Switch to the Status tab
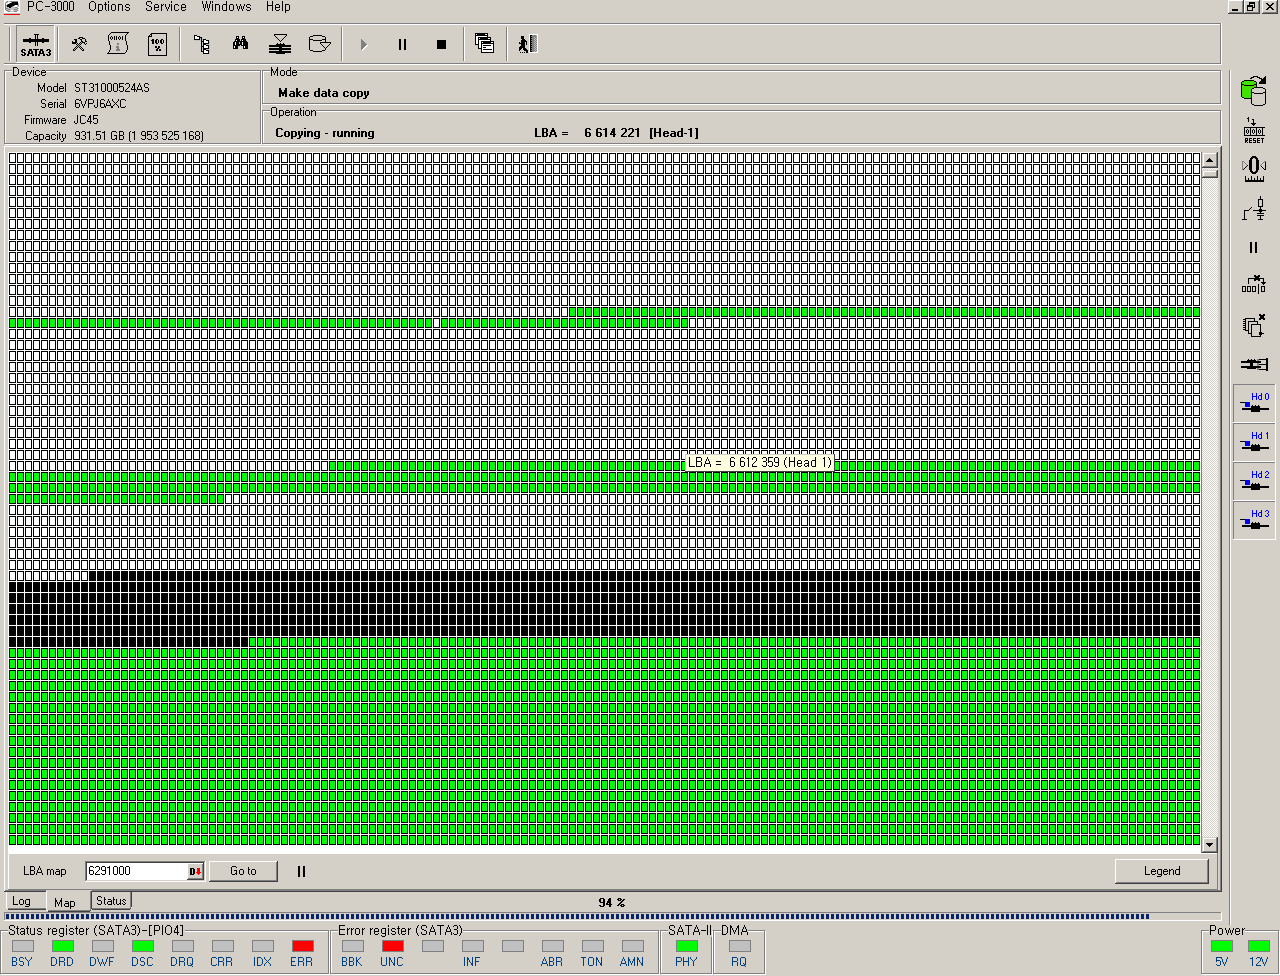This screenshot has height=976, width=1280. pyautogui.click(x=111, y=901)
